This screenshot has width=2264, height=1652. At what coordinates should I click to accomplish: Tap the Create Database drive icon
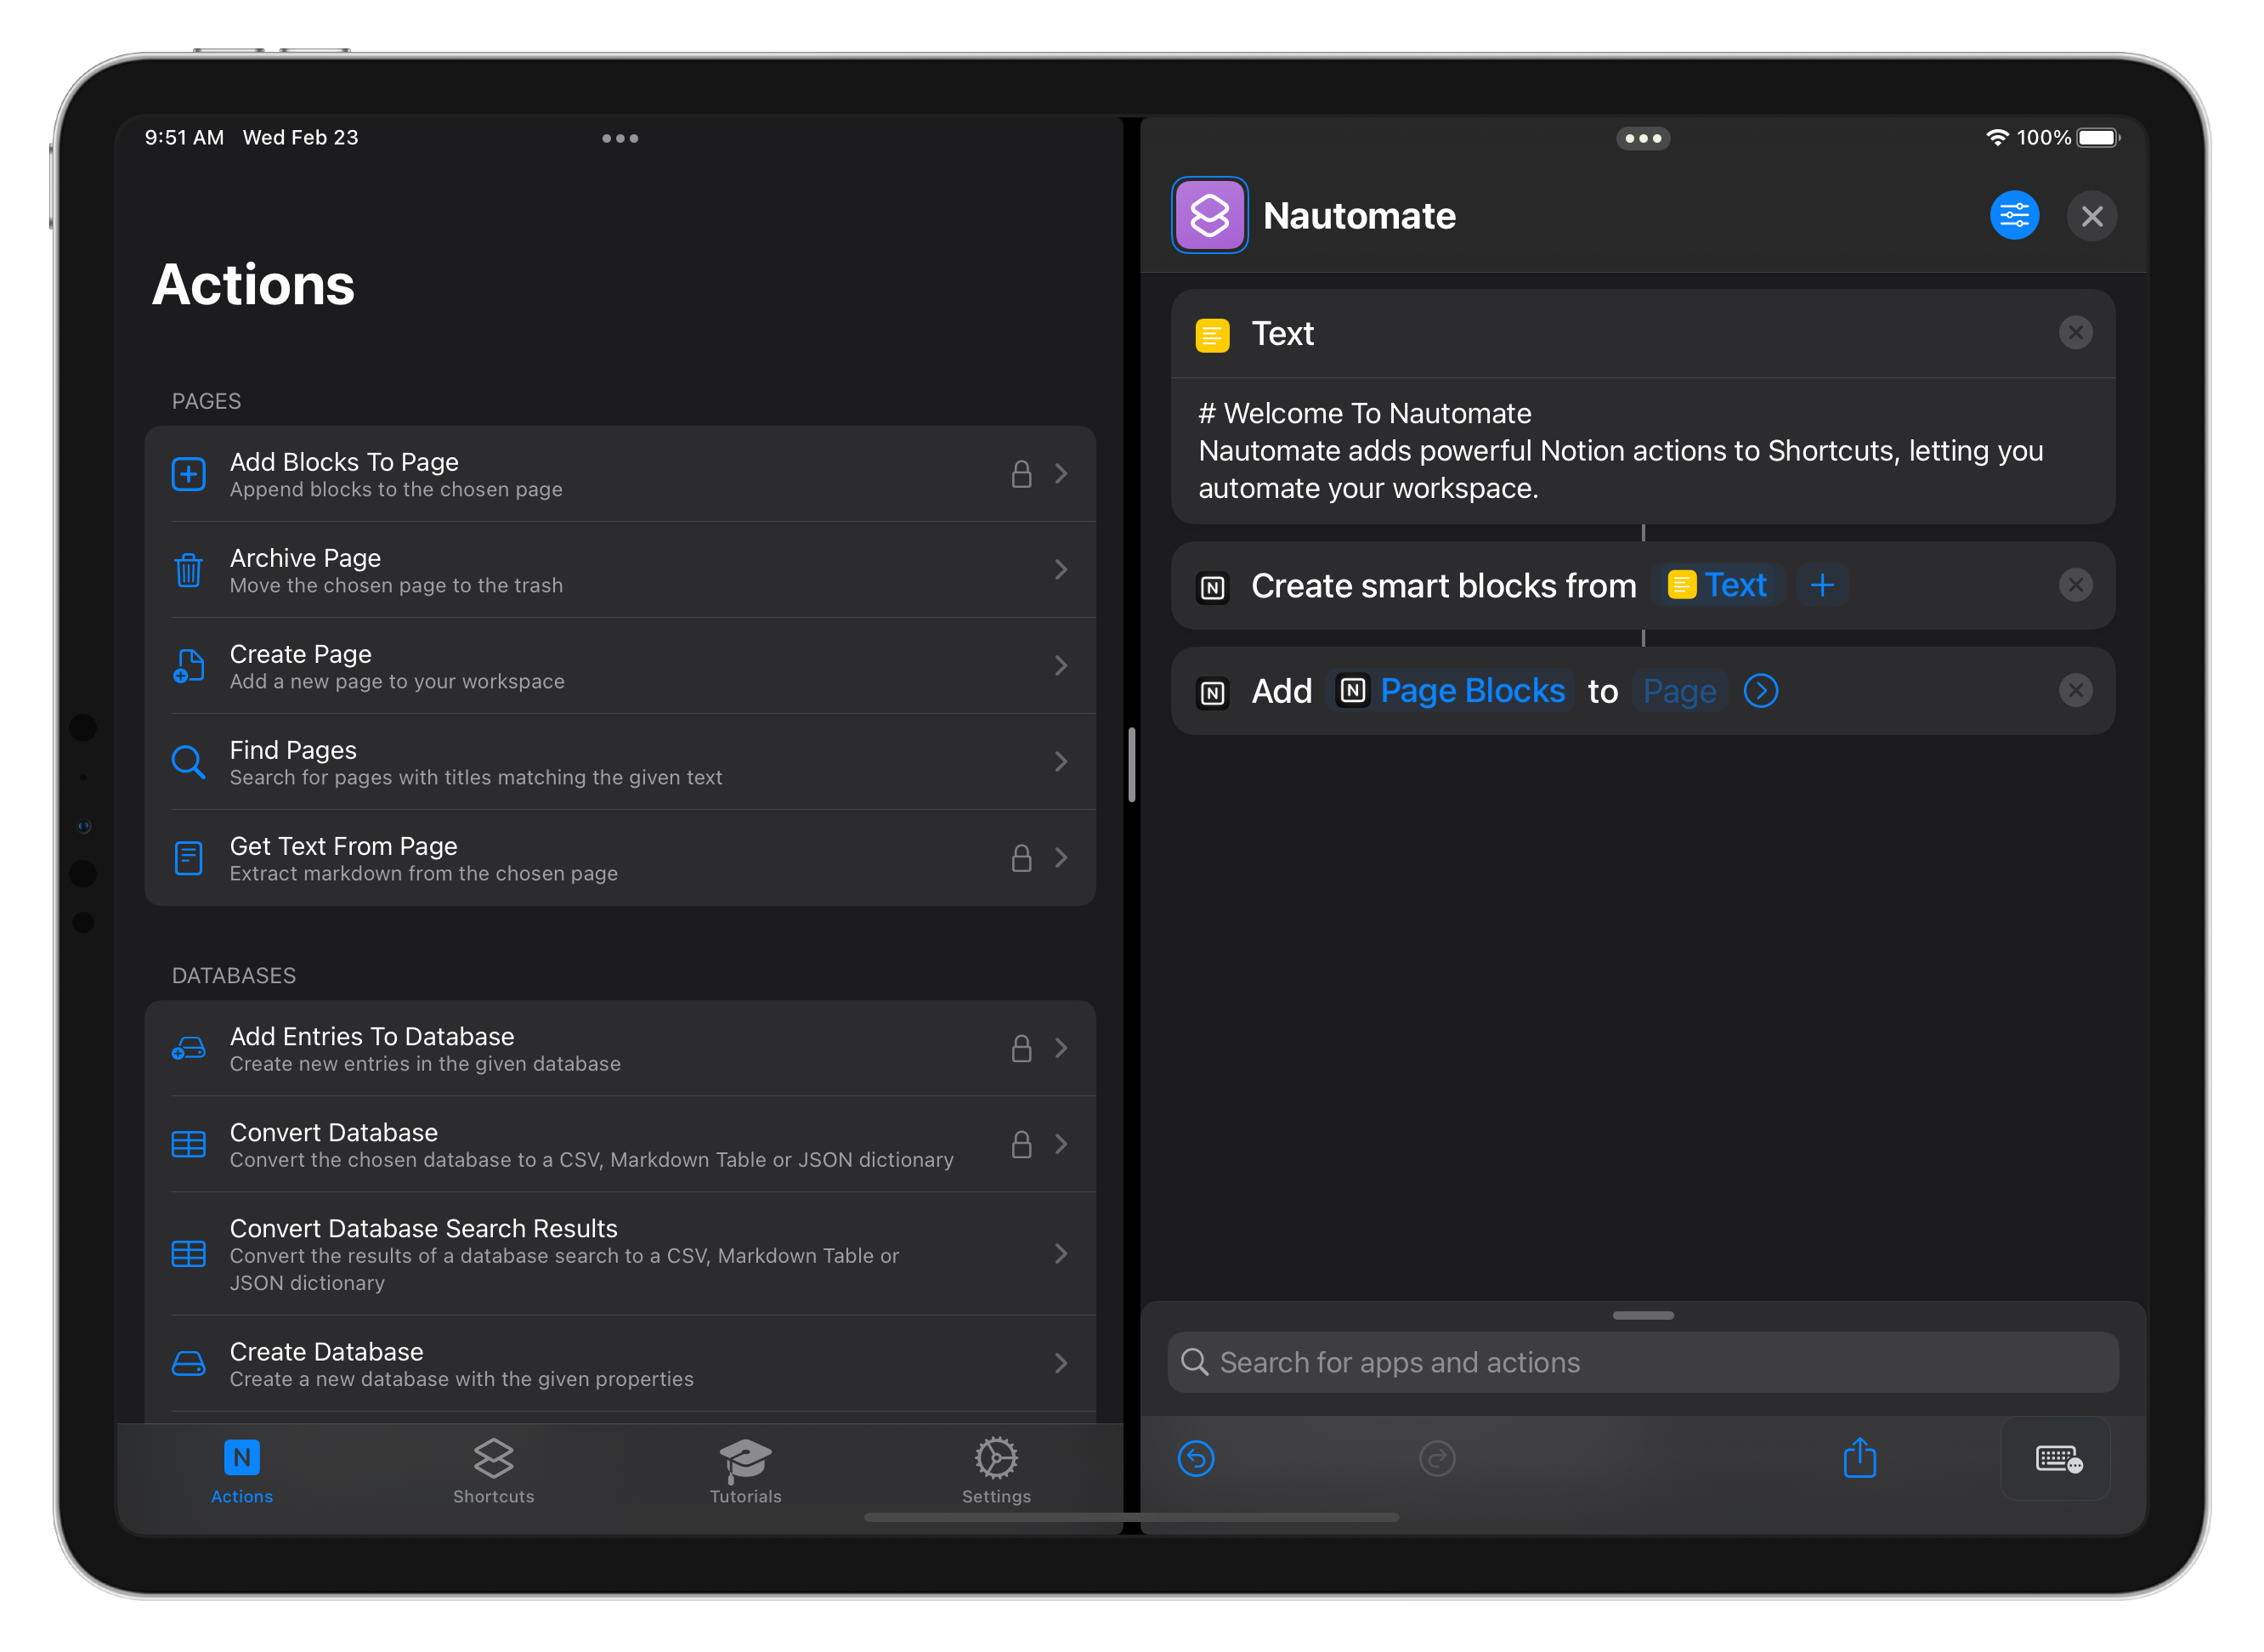(x=188, y=1363)
